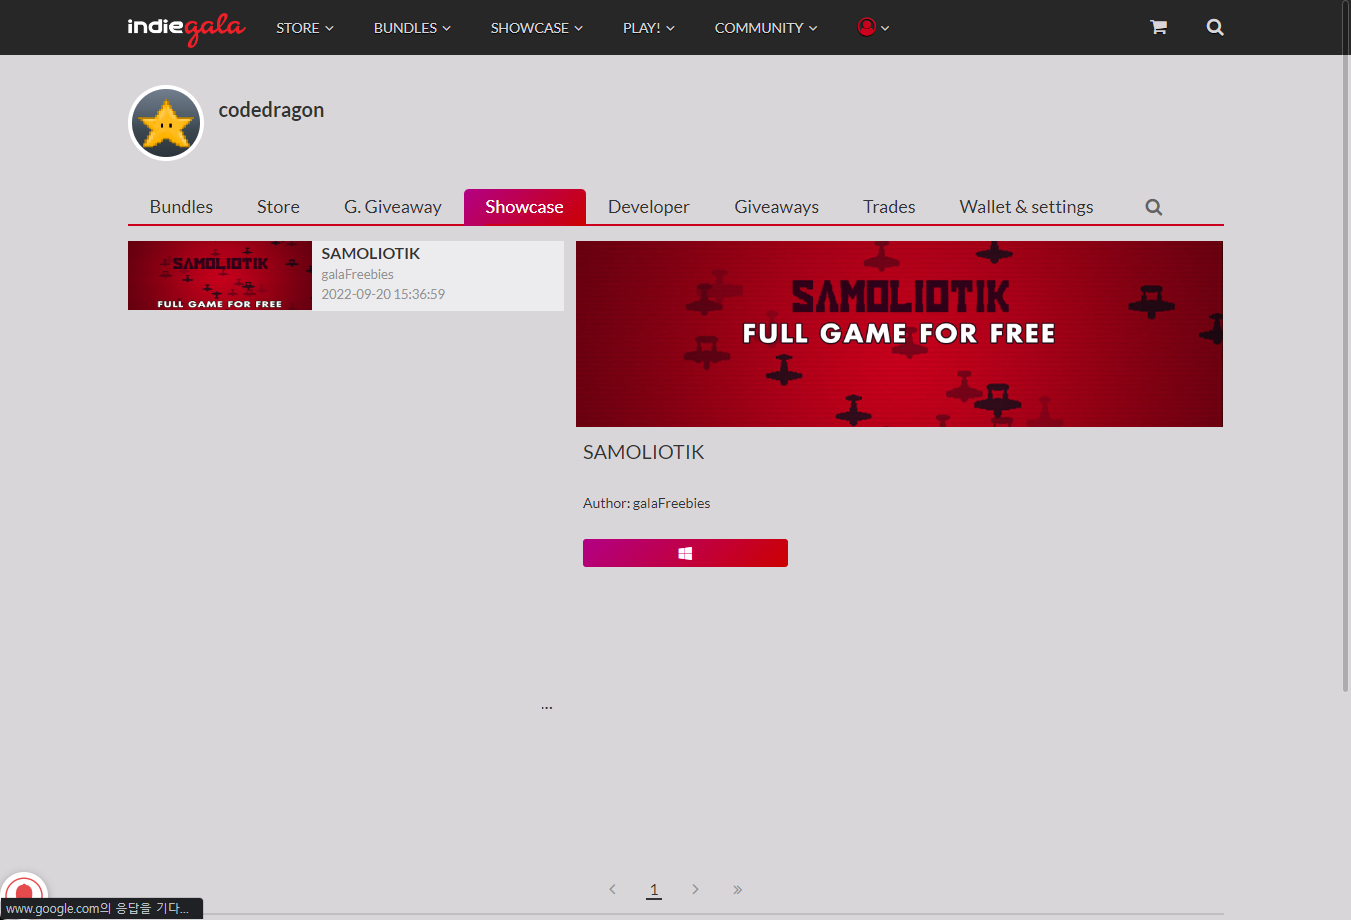Open the Giveaways tab

click(776, 207)
